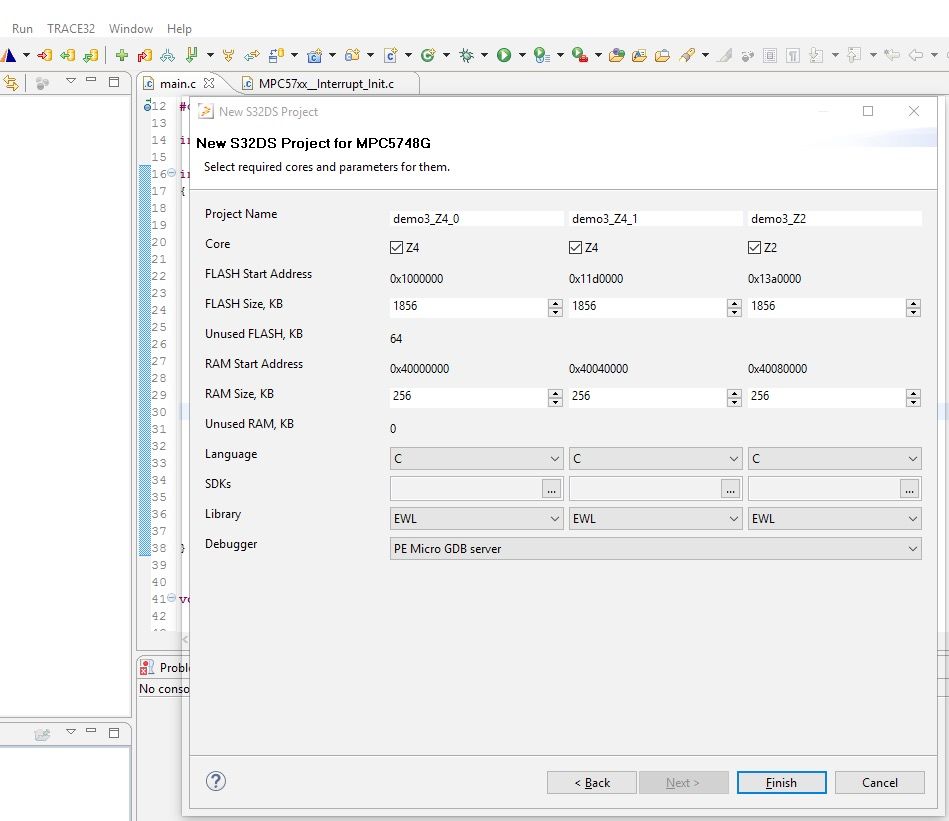This screenshot has width=949, height=821.
Task: Minimize the left explorer panel
Action: [x=91, y=79]
